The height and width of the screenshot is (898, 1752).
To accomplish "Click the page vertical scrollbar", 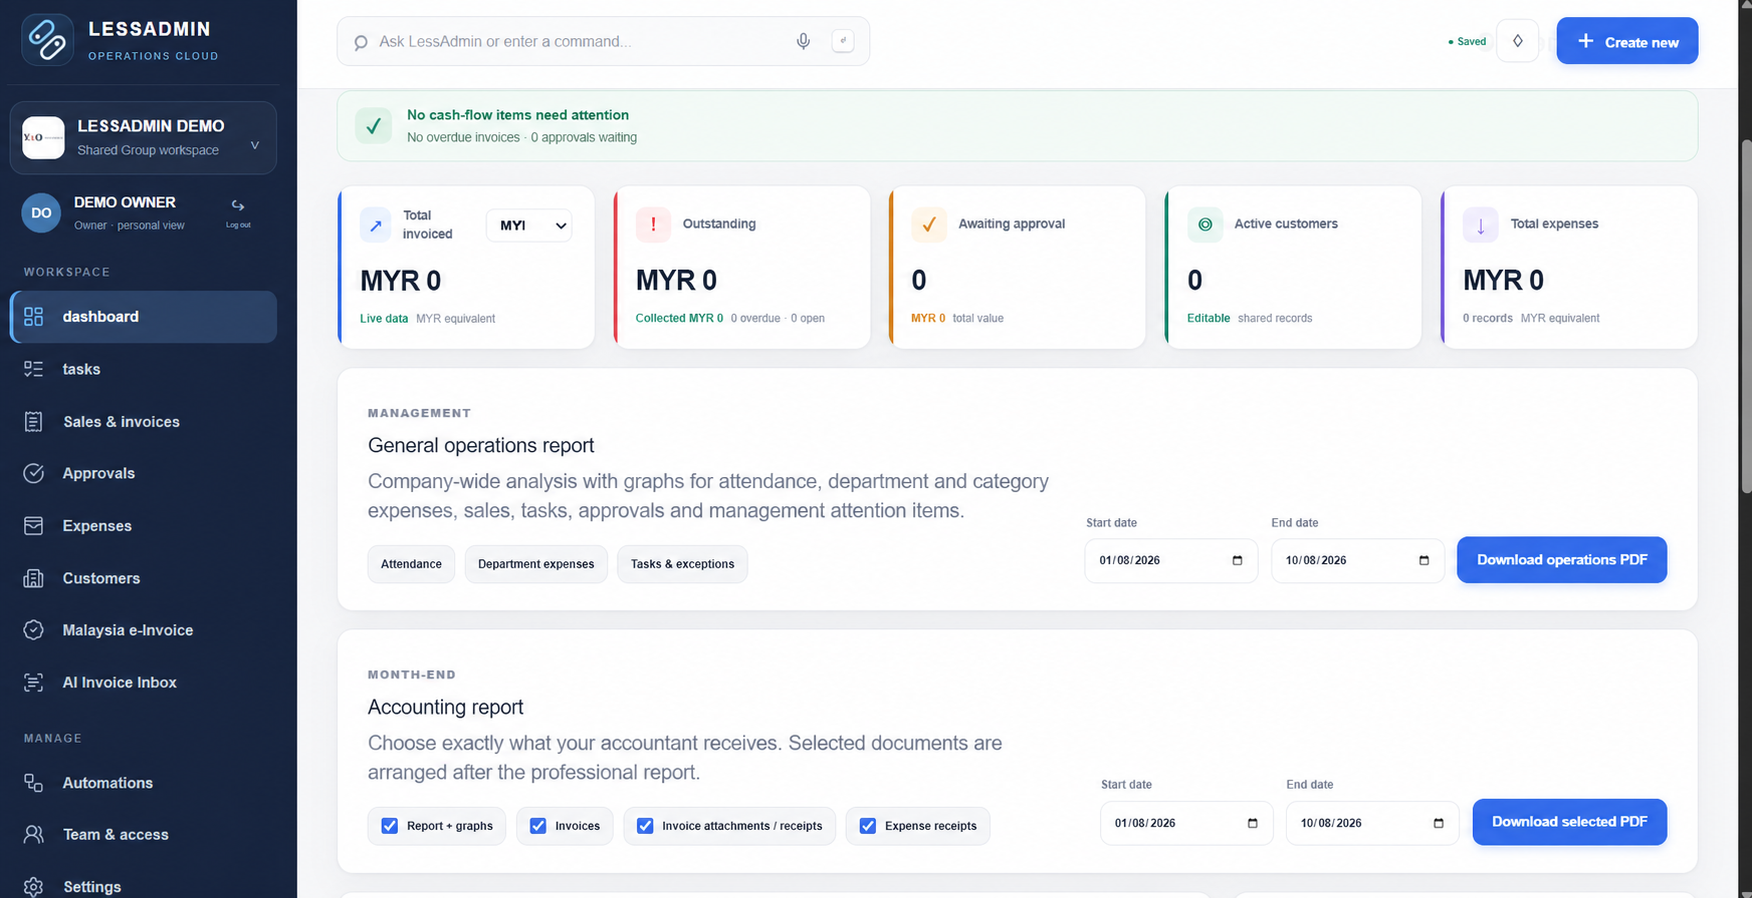I will [x=1746, y=315].
